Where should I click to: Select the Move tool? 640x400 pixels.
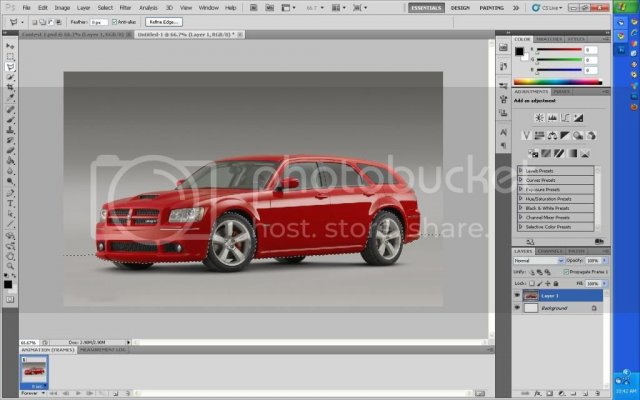coord(10,46)
